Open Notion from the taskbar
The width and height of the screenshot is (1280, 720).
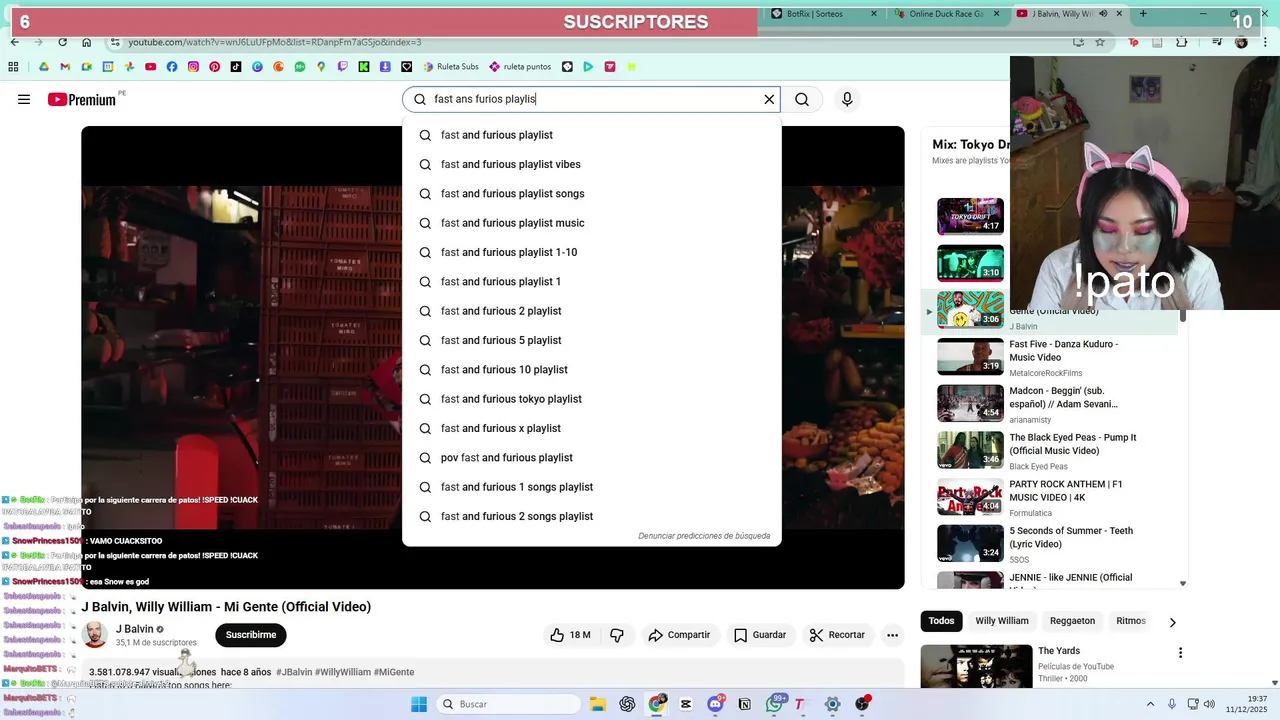[745, 704]
